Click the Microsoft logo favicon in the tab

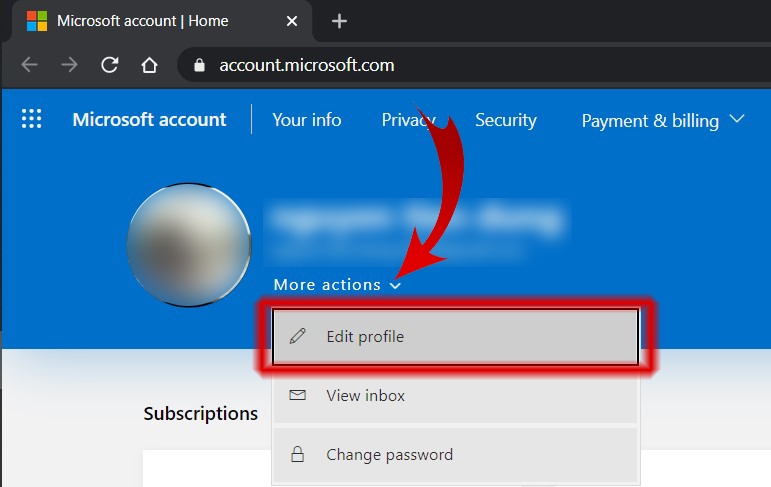coord(37,21)
